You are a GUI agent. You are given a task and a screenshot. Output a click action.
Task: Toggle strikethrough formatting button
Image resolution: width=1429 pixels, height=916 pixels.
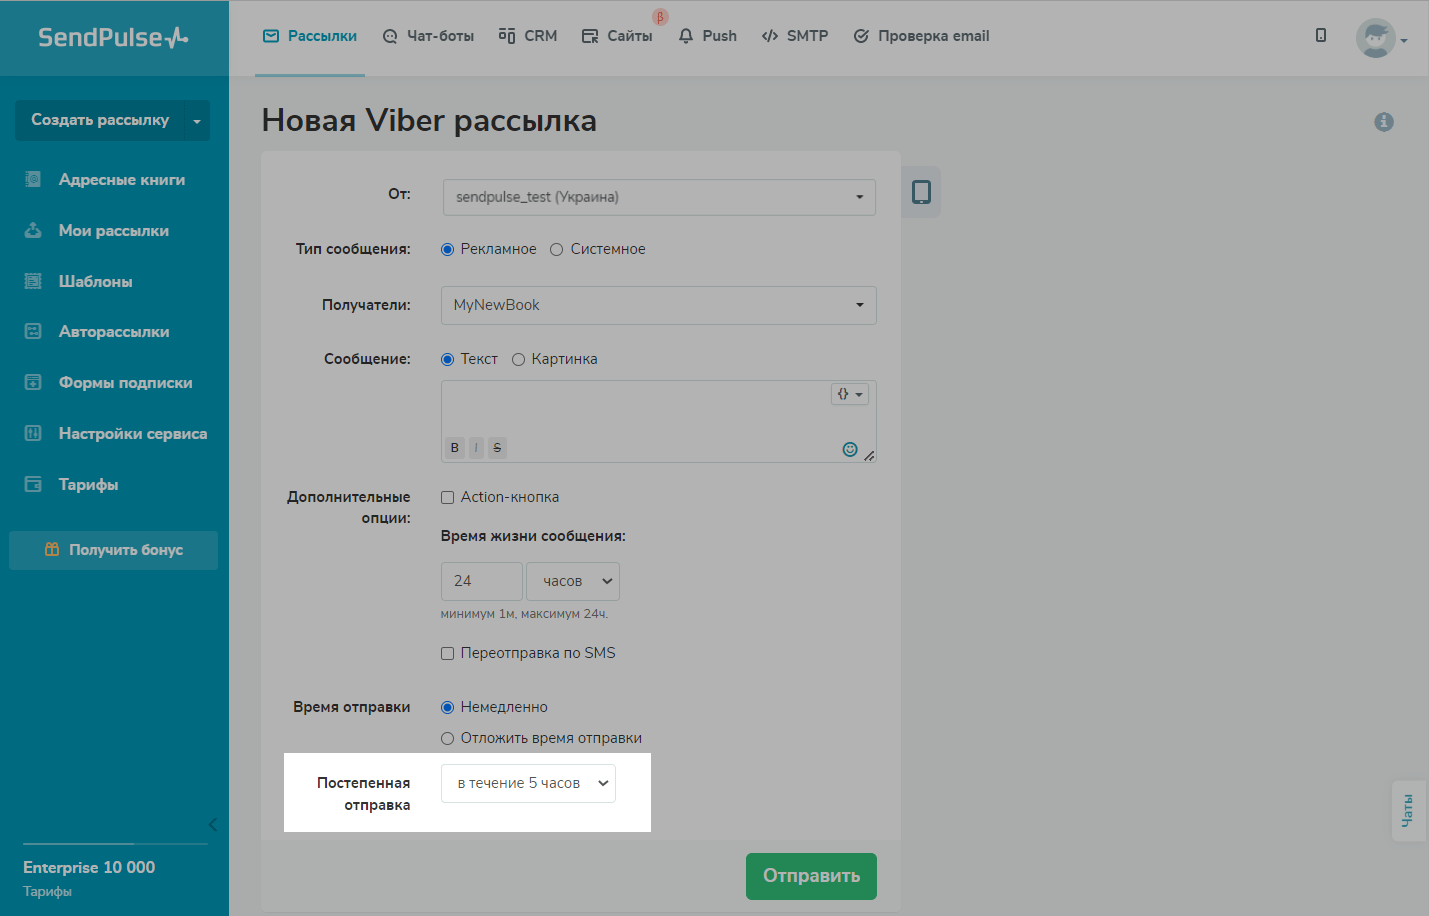tap(497, 448)
